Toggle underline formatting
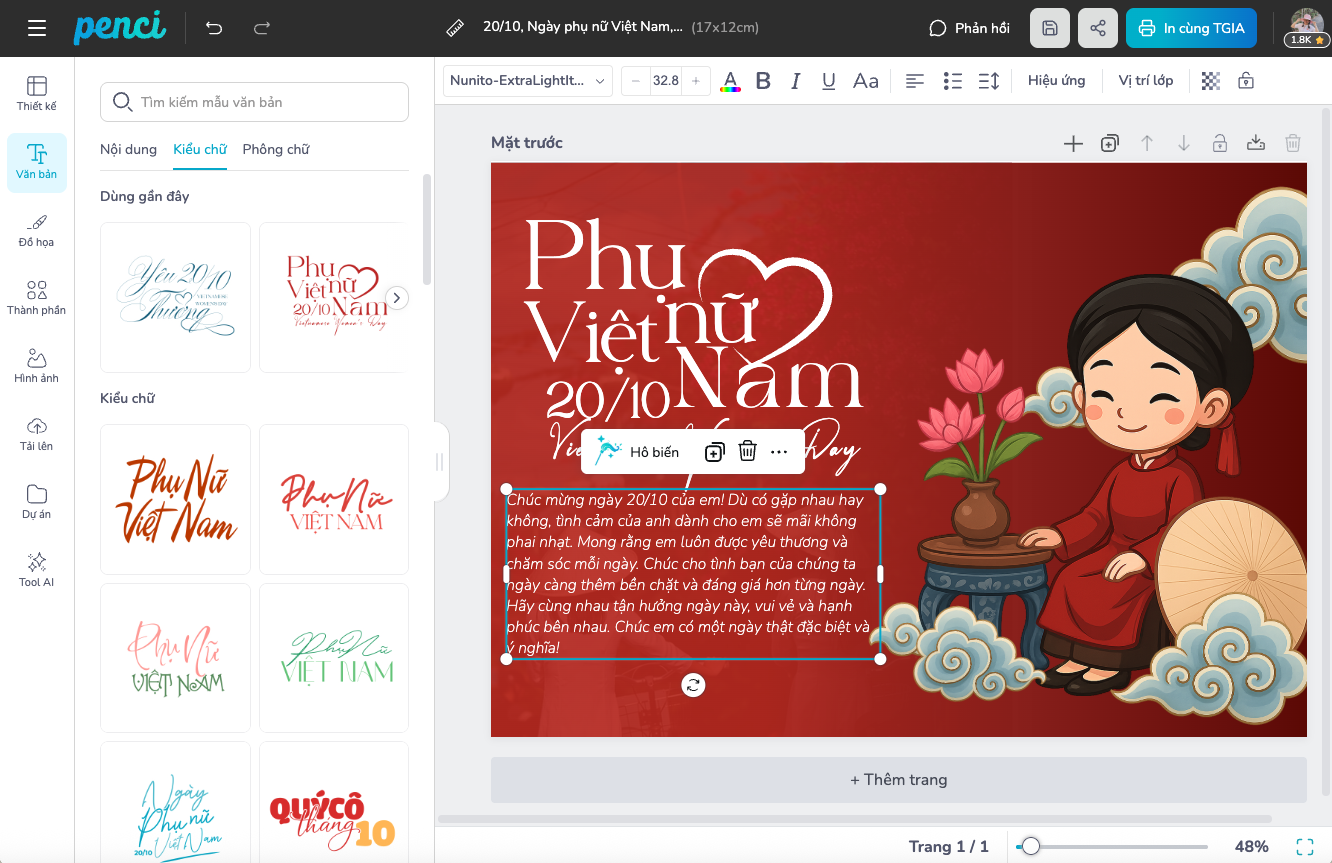 click(x=828, y=81)
